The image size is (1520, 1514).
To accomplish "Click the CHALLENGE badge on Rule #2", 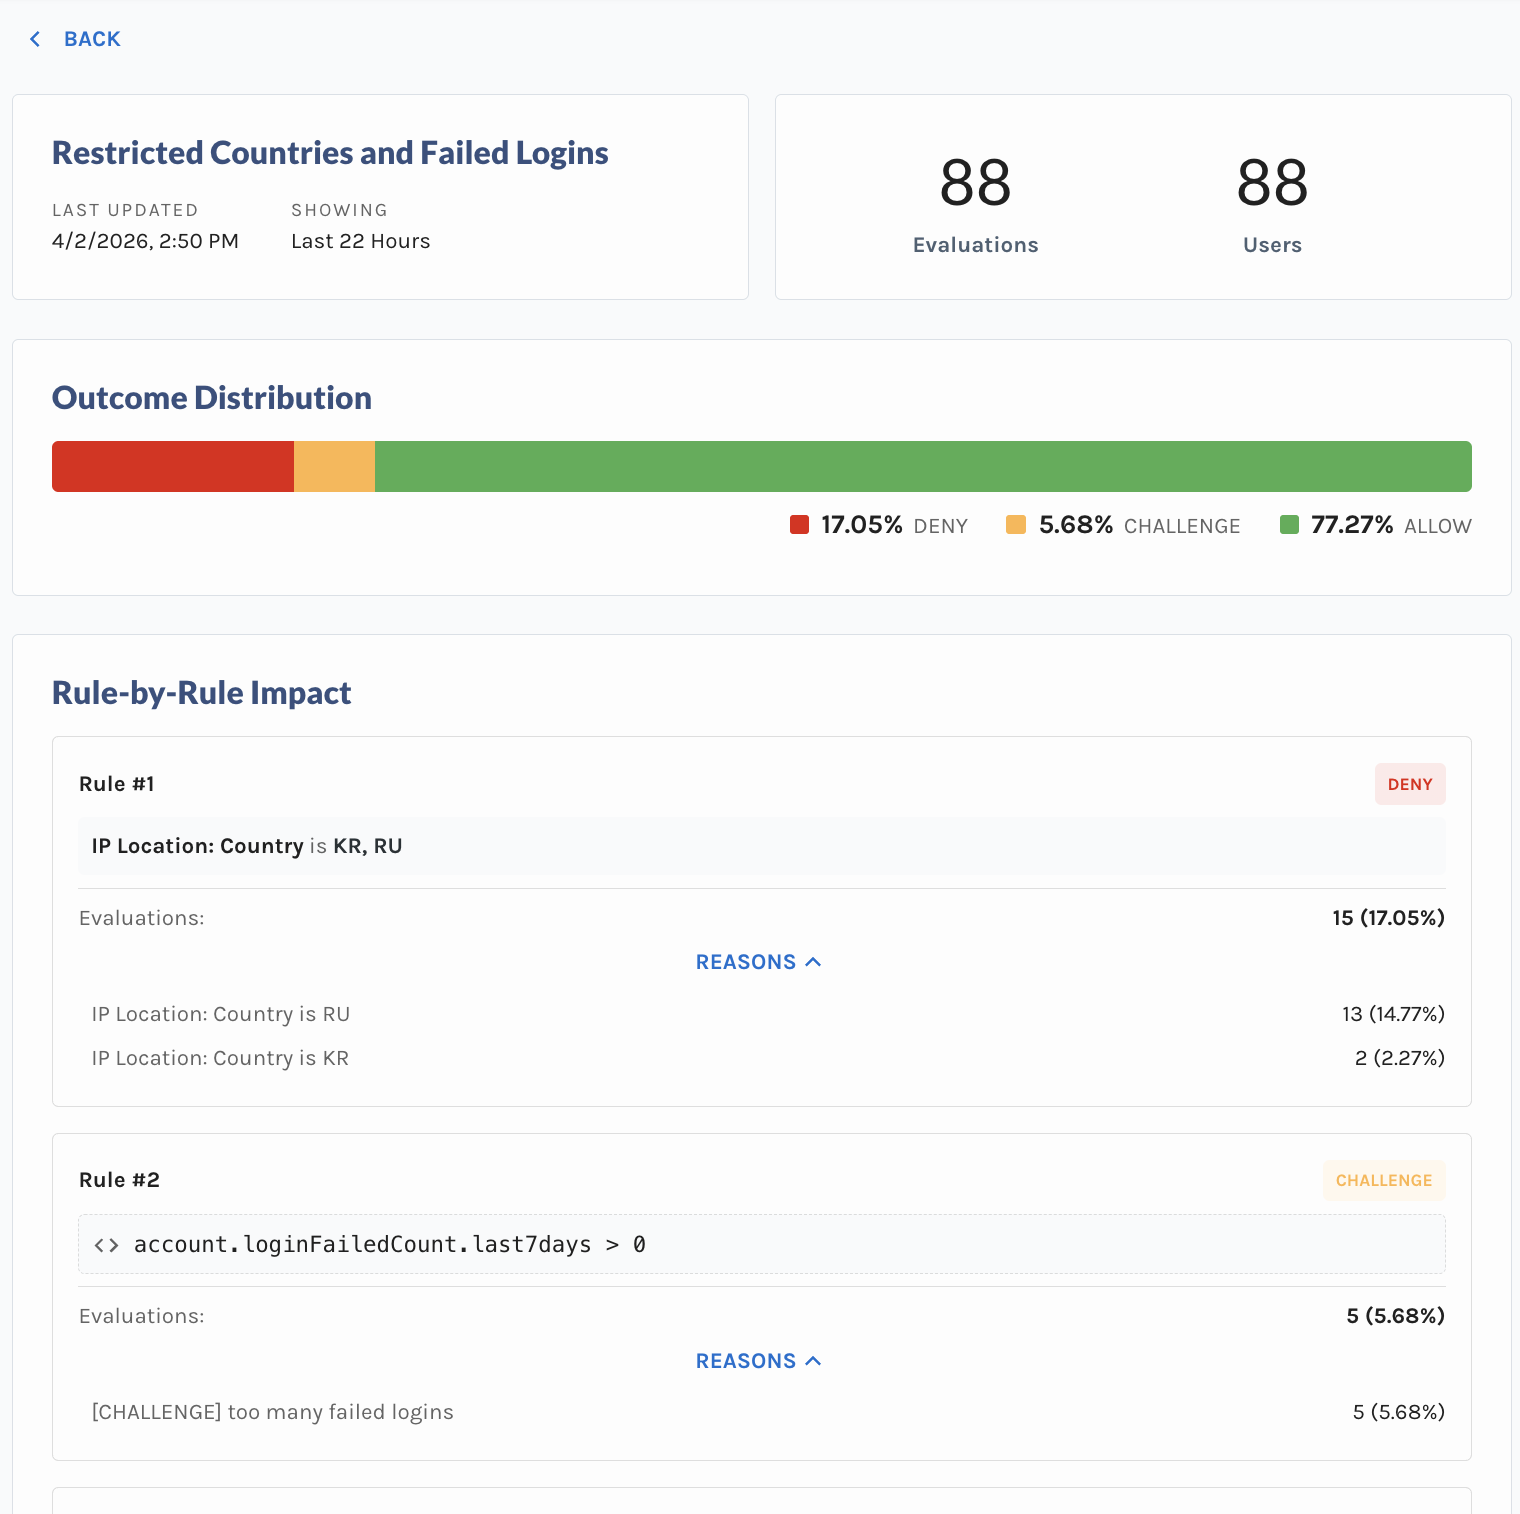I will pyautogui.click(x=1384, y=1180).
